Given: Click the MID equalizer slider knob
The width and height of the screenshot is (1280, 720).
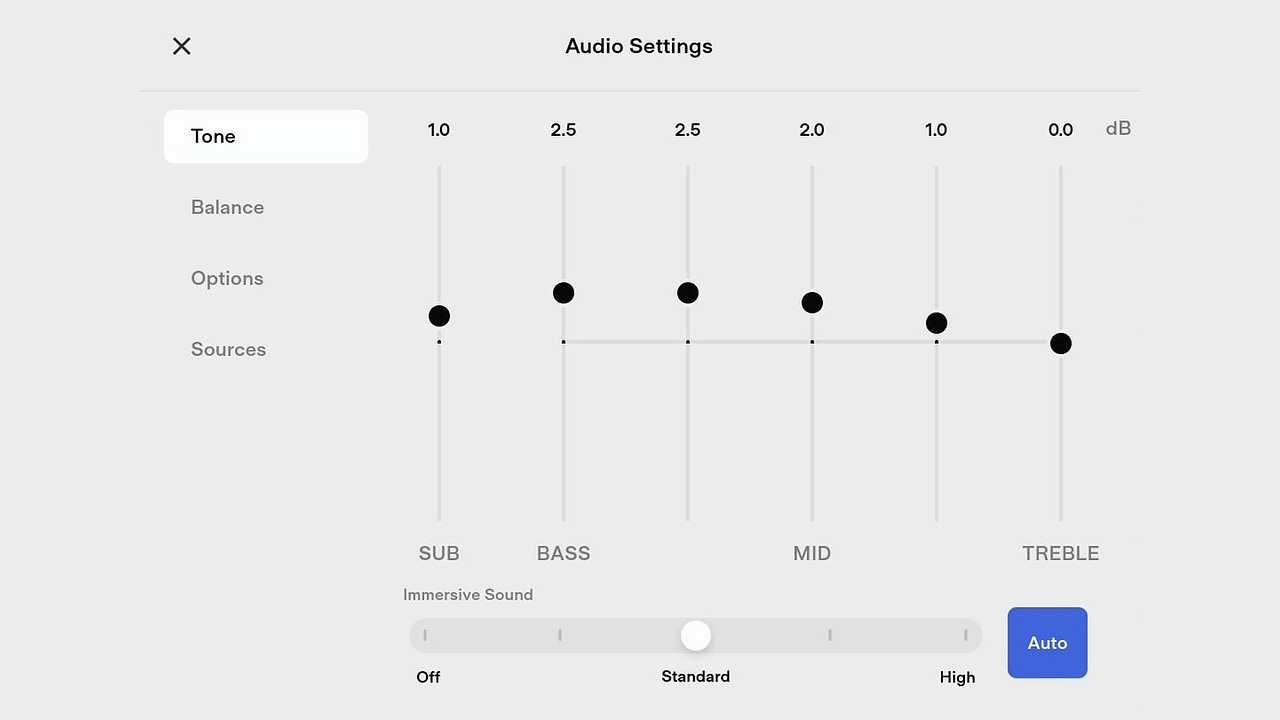Looking at the screenshot, I should pos(812,303).
